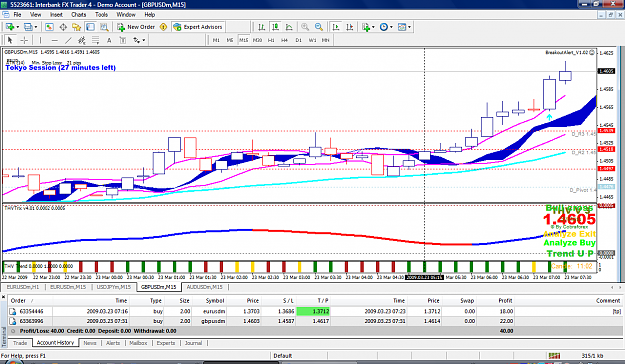
Task: Select the M15 timeframe button
Action: pyautogui.click(x=244, y=40)
